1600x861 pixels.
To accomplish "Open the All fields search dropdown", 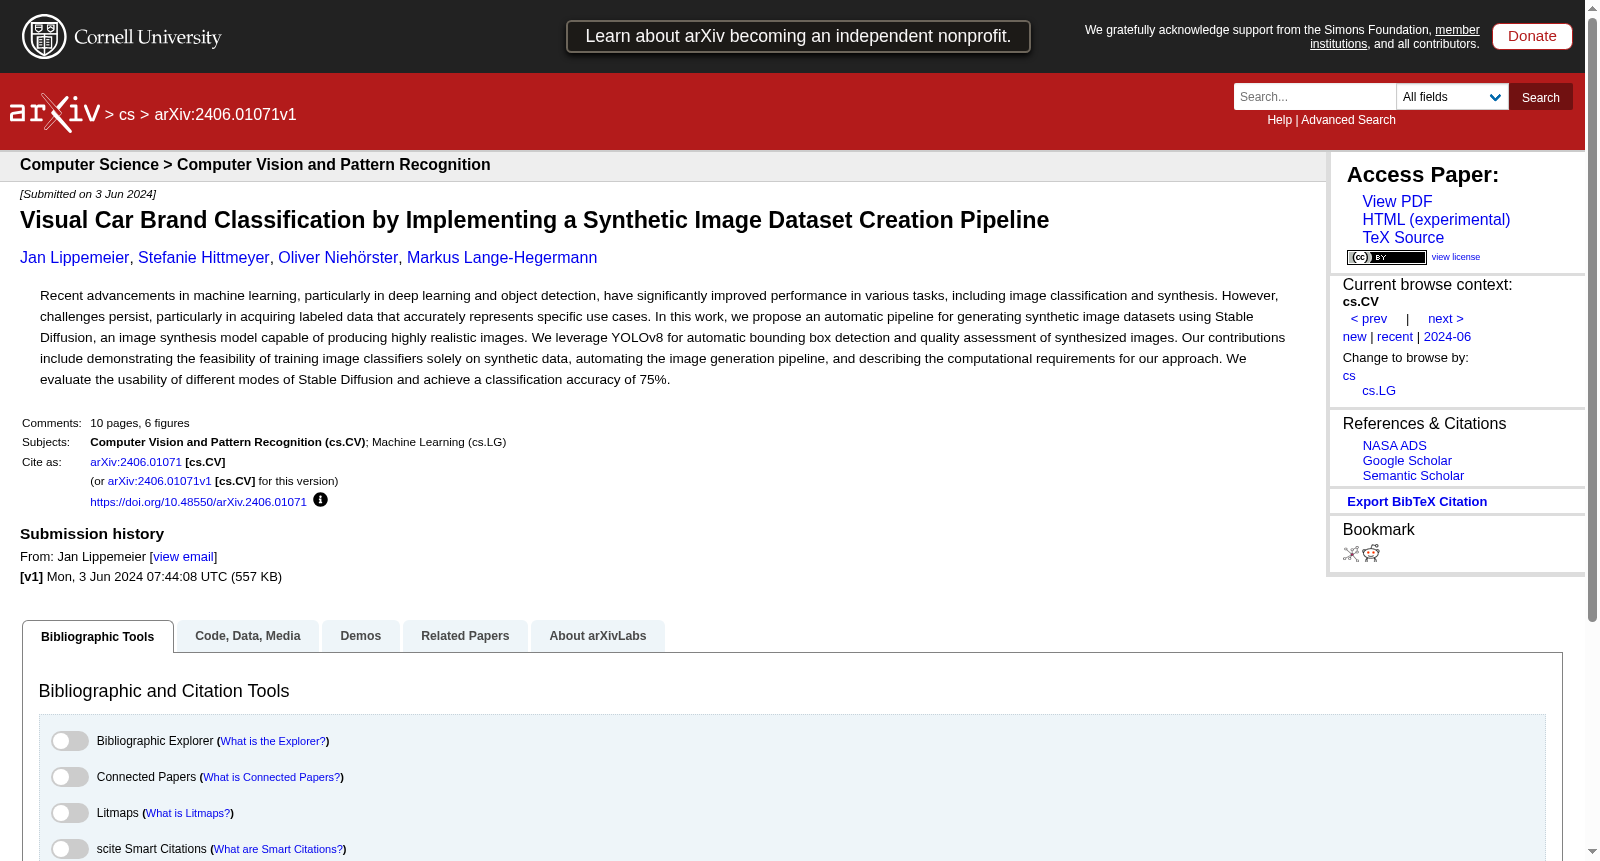I will pyautogui.click(x=1452, y=97).
